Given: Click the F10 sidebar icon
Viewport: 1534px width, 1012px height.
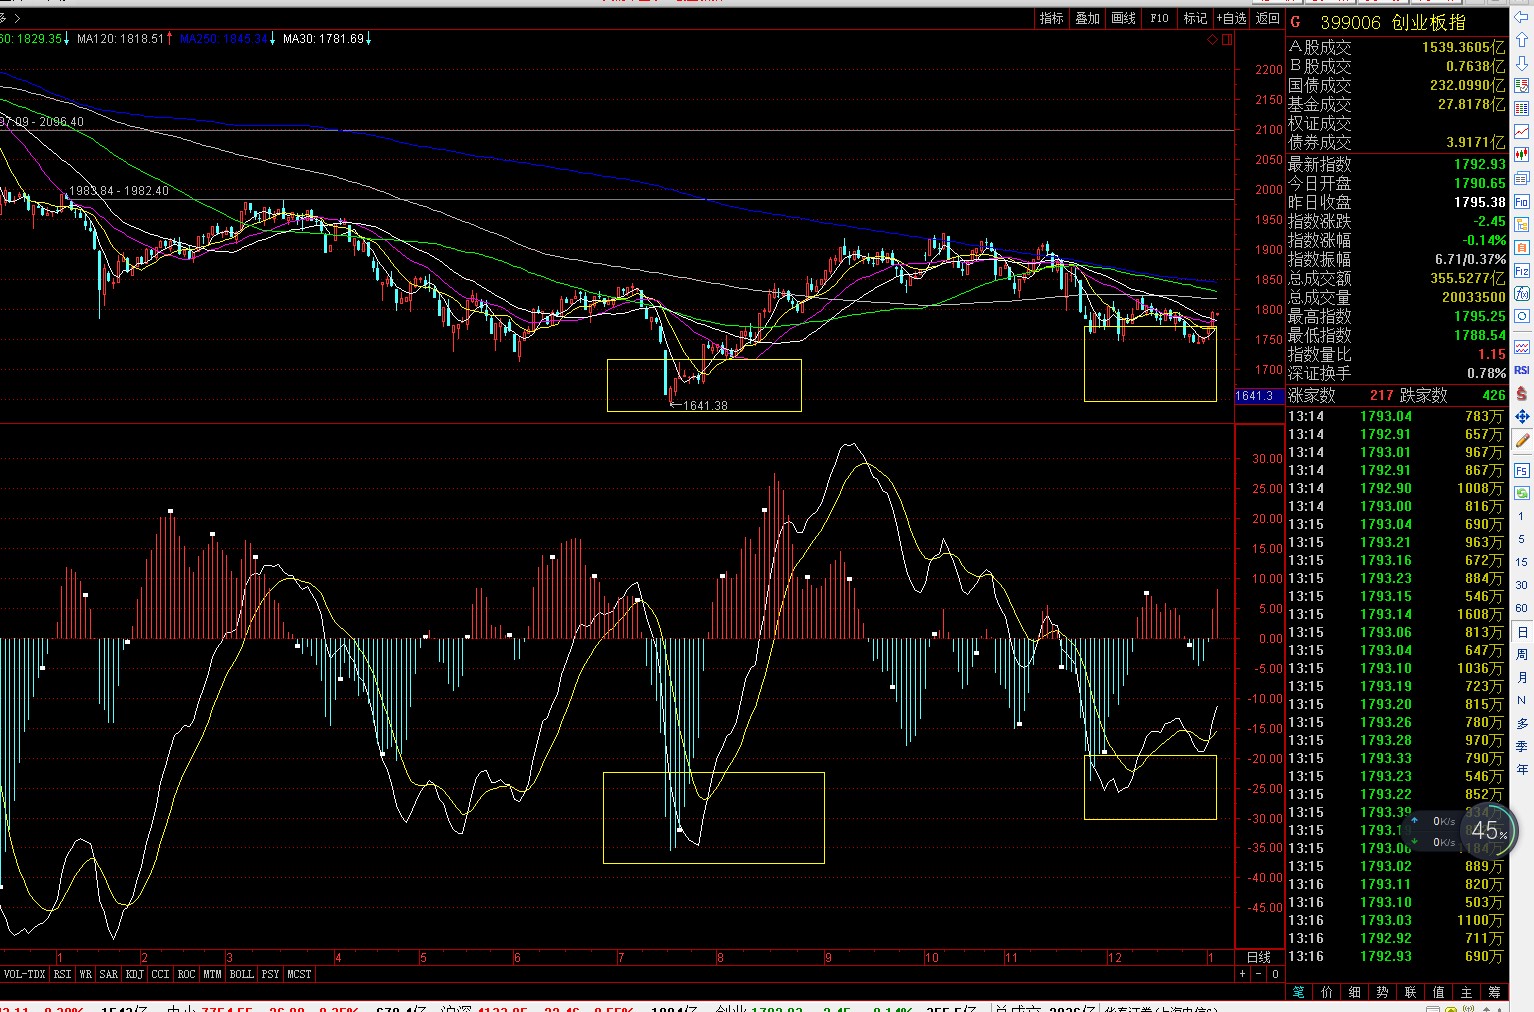Looking at the screenshot, I should click(1521, 201).
